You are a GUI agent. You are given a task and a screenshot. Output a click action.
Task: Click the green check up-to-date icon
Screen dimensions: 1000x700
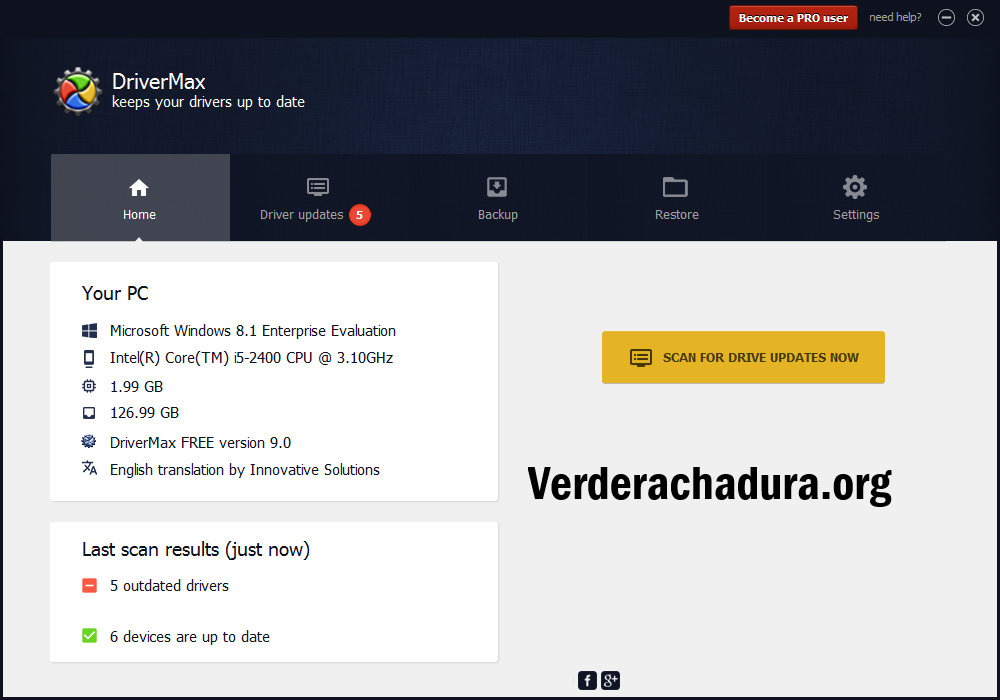coord(89,636)
